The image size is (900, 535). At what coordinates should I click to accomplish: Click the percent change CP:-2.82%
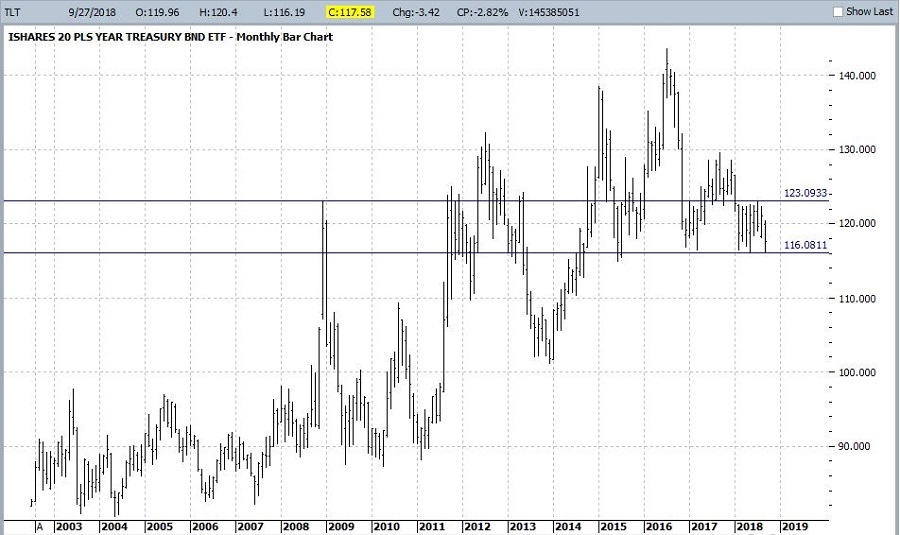(483, 12)
